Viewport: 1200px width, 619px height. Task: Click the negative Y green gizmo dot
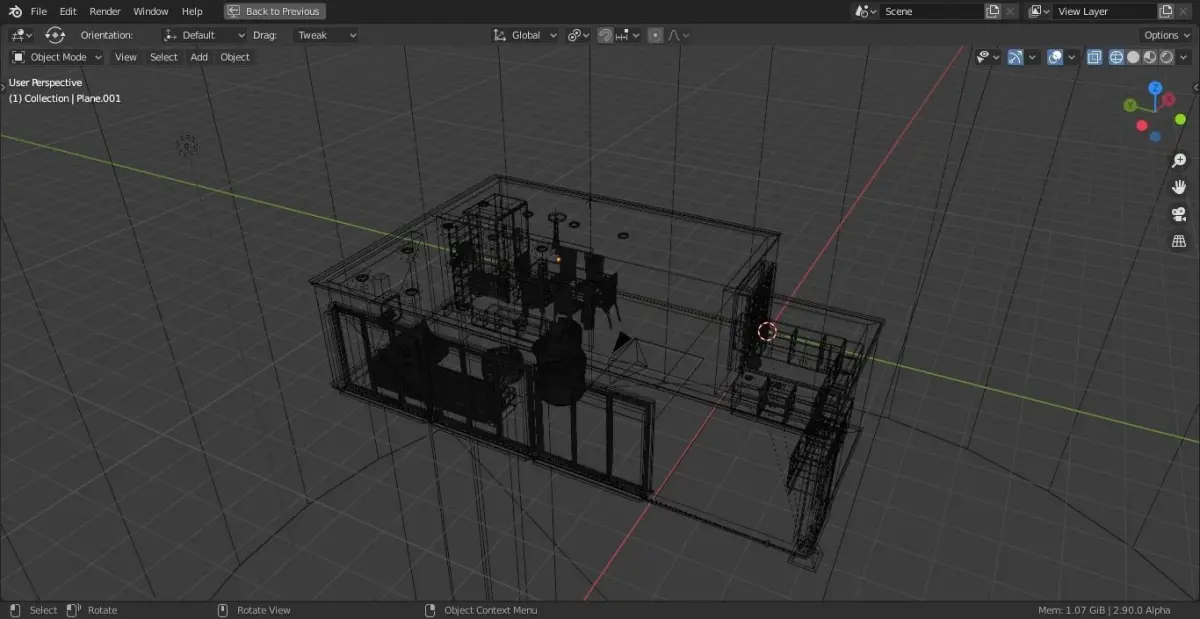[1180, 120]
